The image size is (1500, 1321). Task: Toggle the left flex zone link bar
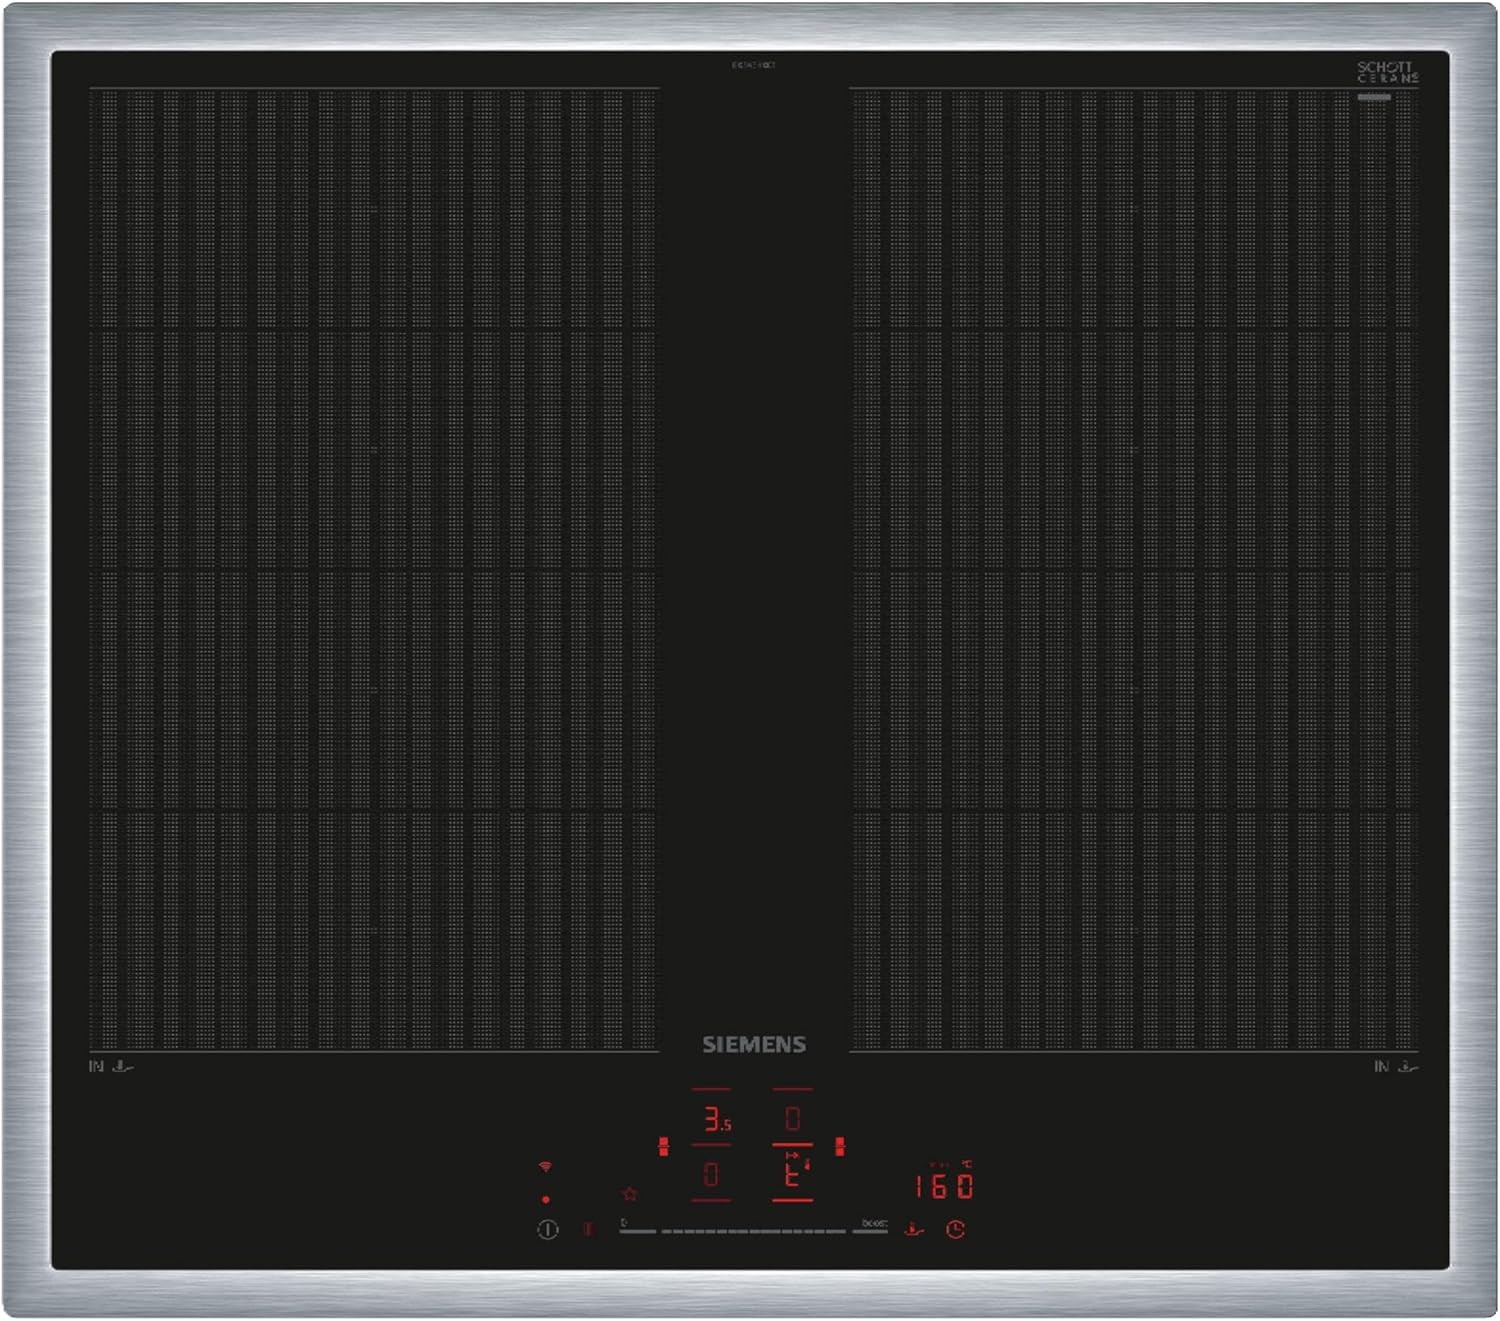[x=664, y=1147]
